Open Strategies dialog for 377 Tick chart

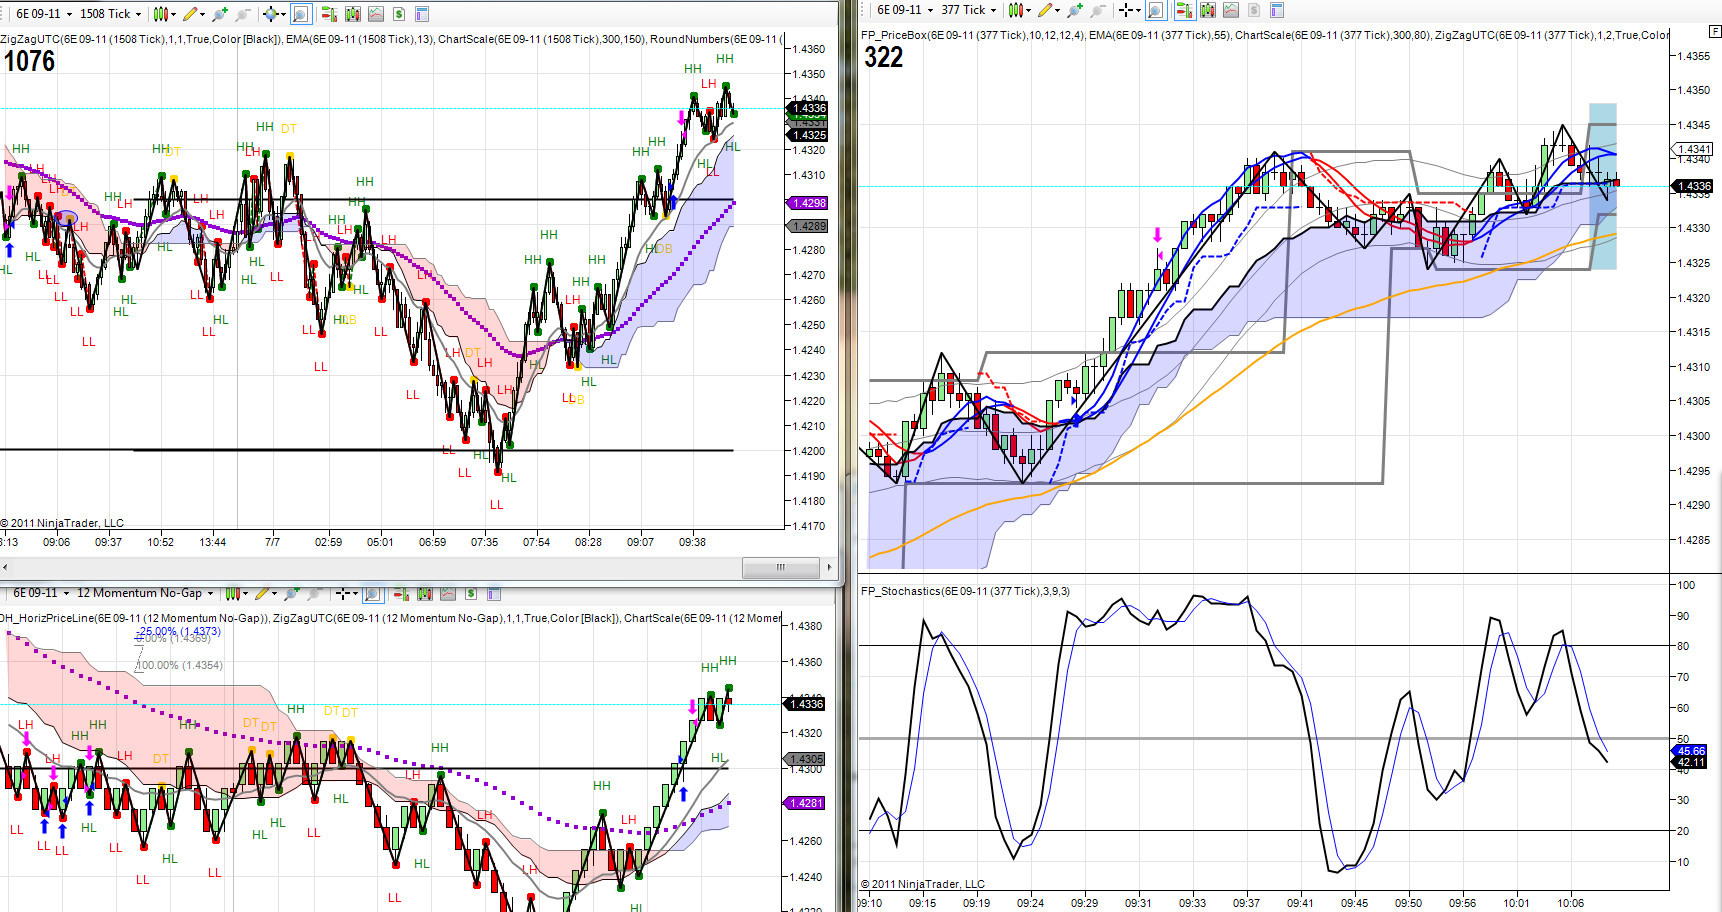[1254, 10]
